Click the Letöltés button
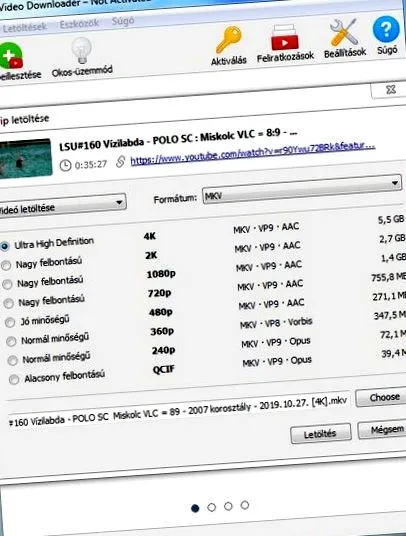Screen dimensions: 406x536 click(320, 434)
